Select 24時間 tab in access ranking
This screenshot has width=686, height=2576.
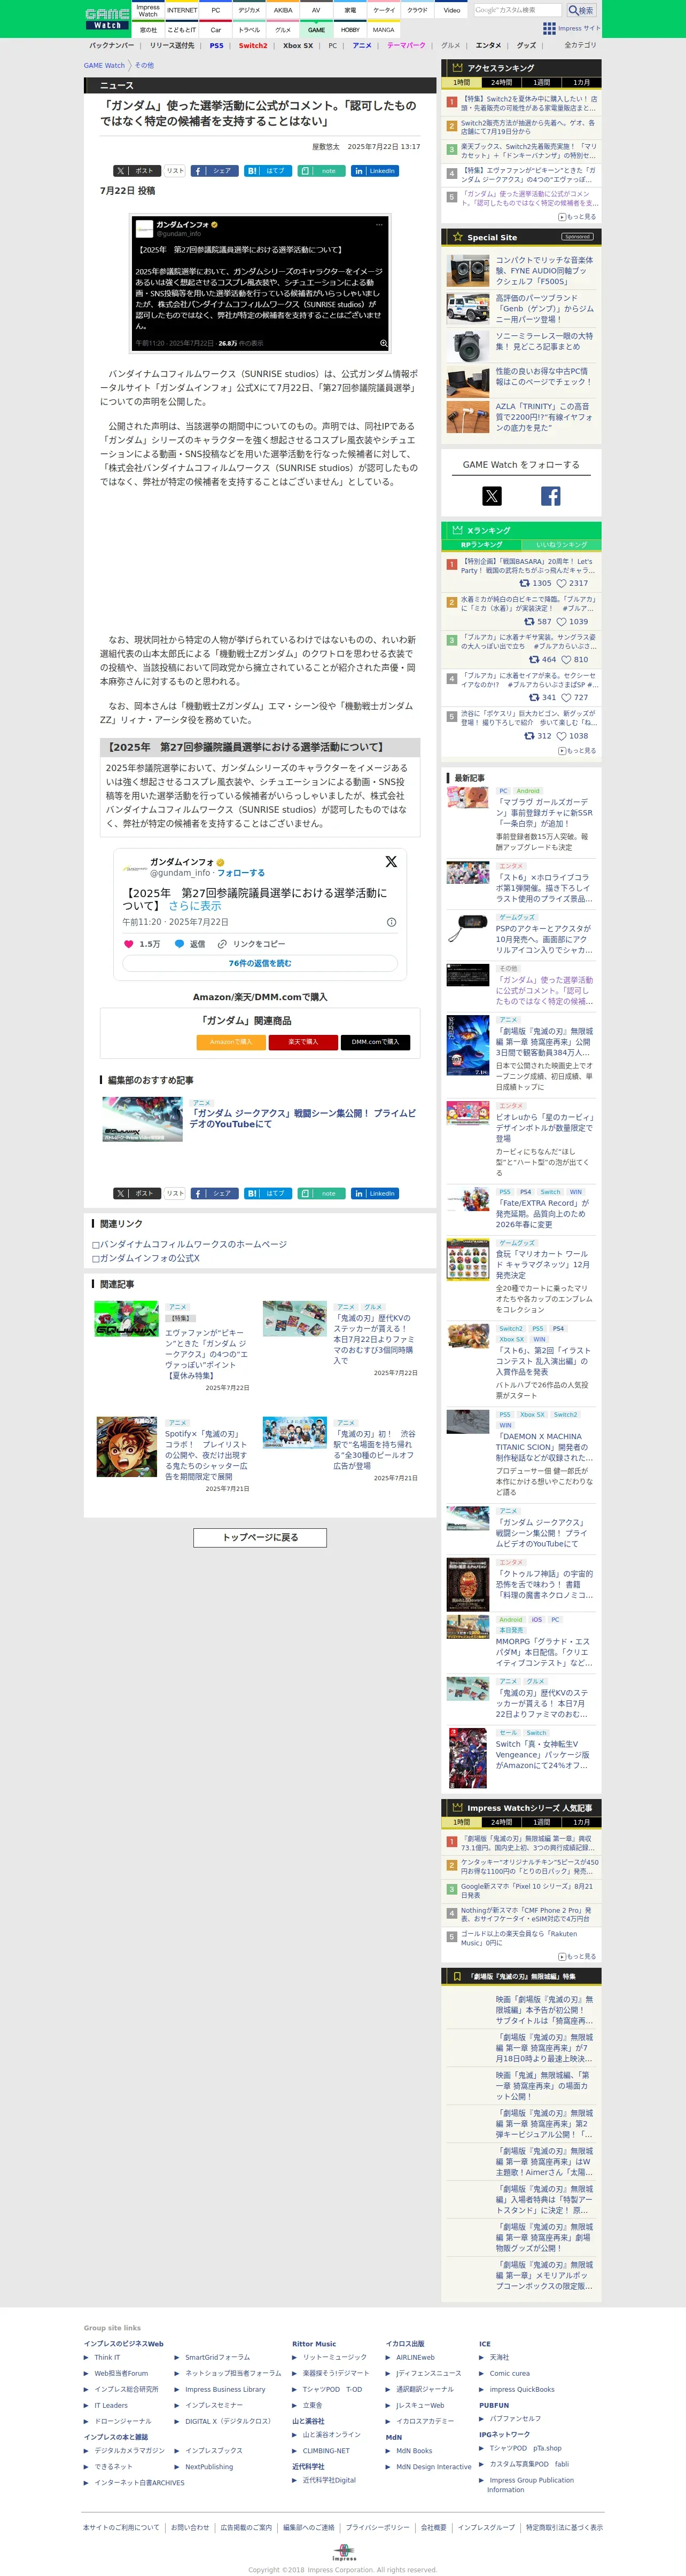501,83
